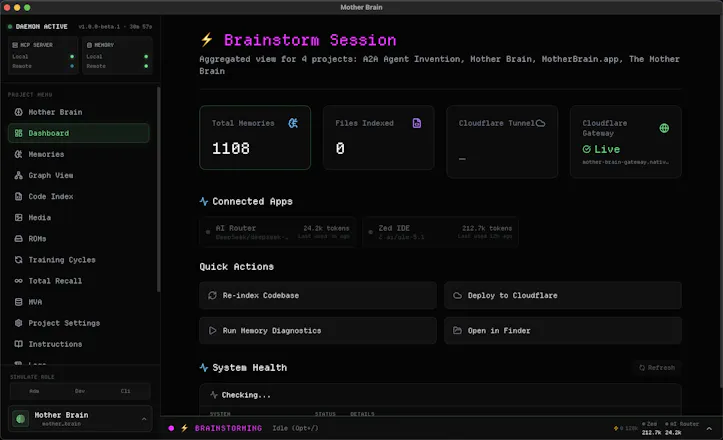Click the Training Cycles loop icon

point(18,260)
